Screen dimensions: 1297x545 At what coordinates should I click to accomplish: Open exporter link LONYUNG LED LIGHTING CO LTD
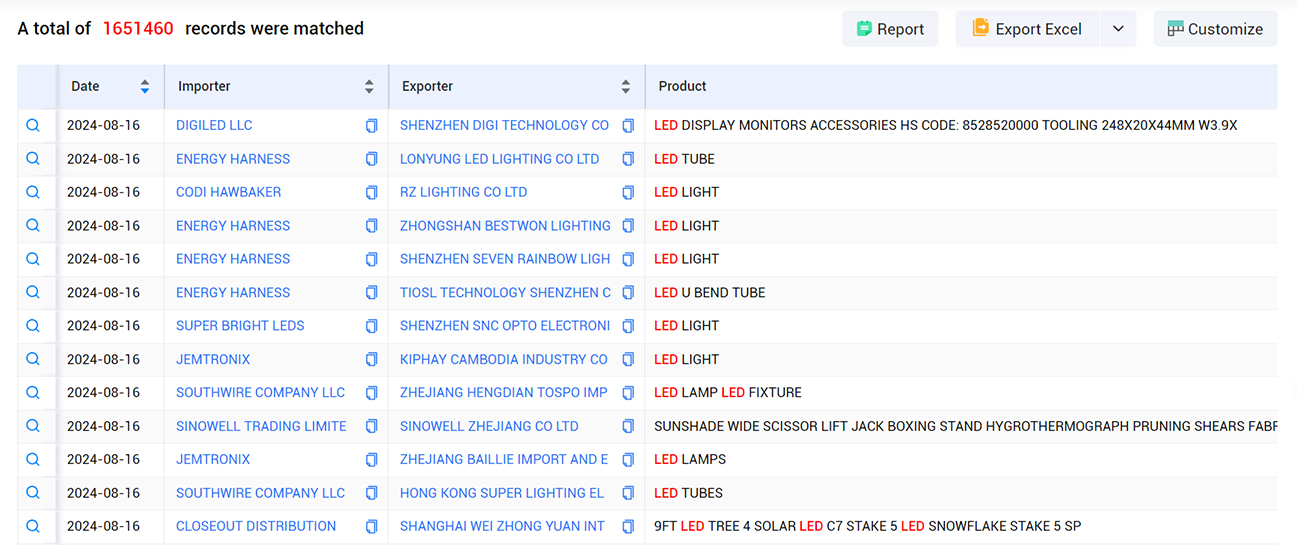(500, 159)
